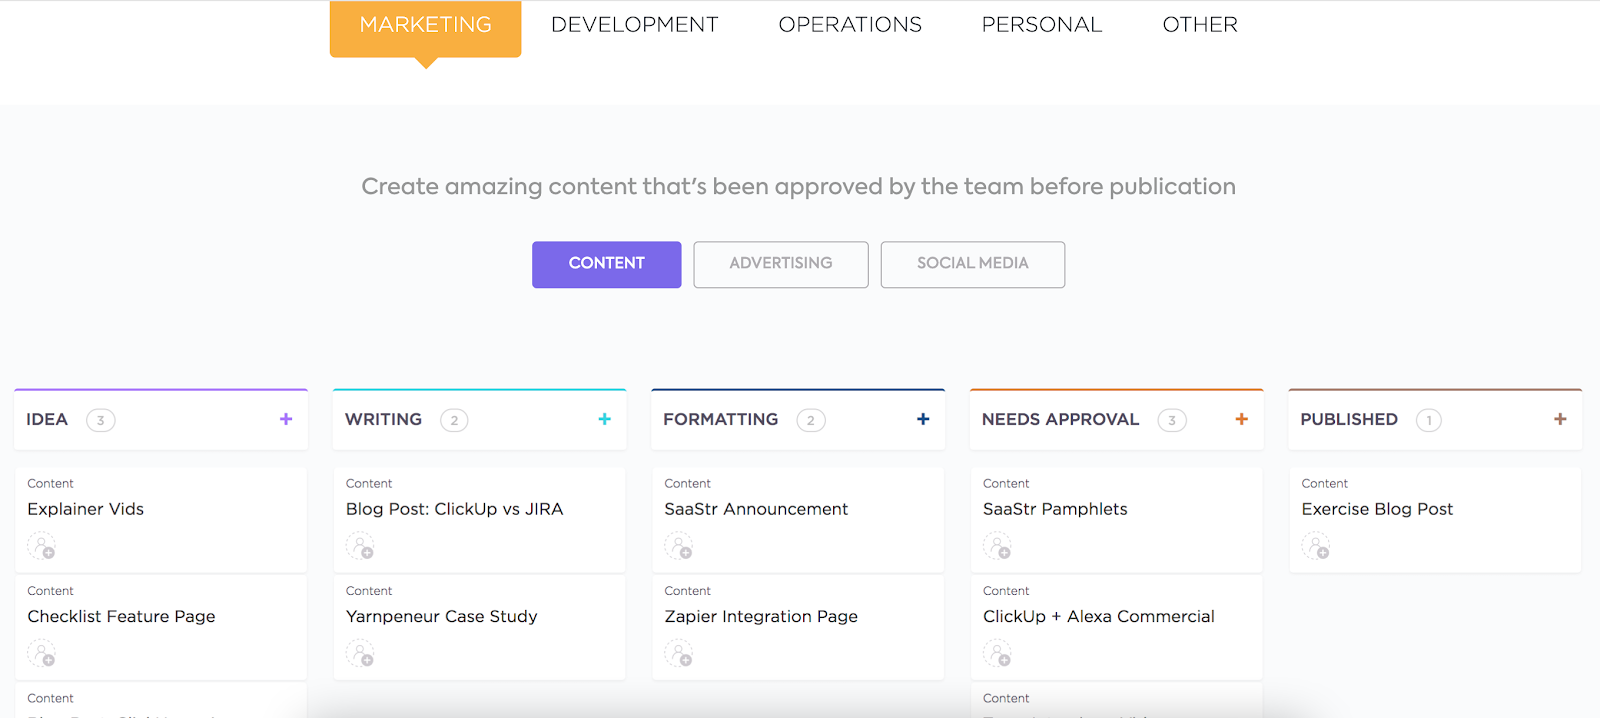This screenshot has height=718, width=1600.
Task: Click the NEEDS APPROVAL column title
Action: (x=1060, y=419)
